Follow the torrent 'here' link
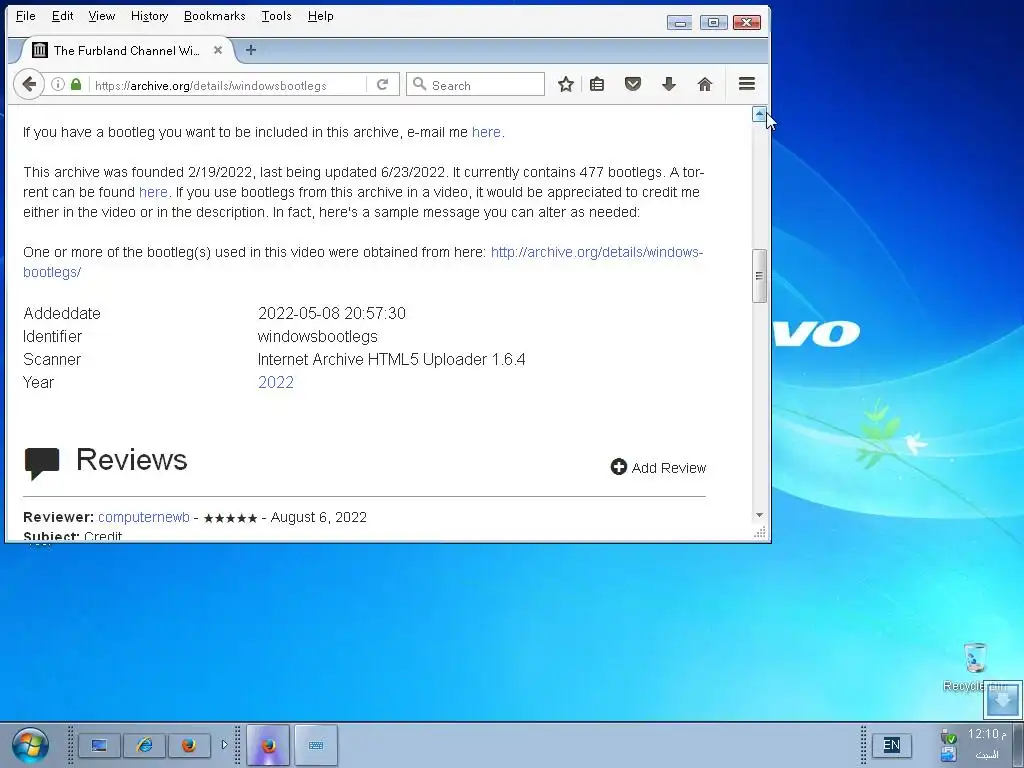The height and width of the screenshot is (768, 1024). point(153,192)
